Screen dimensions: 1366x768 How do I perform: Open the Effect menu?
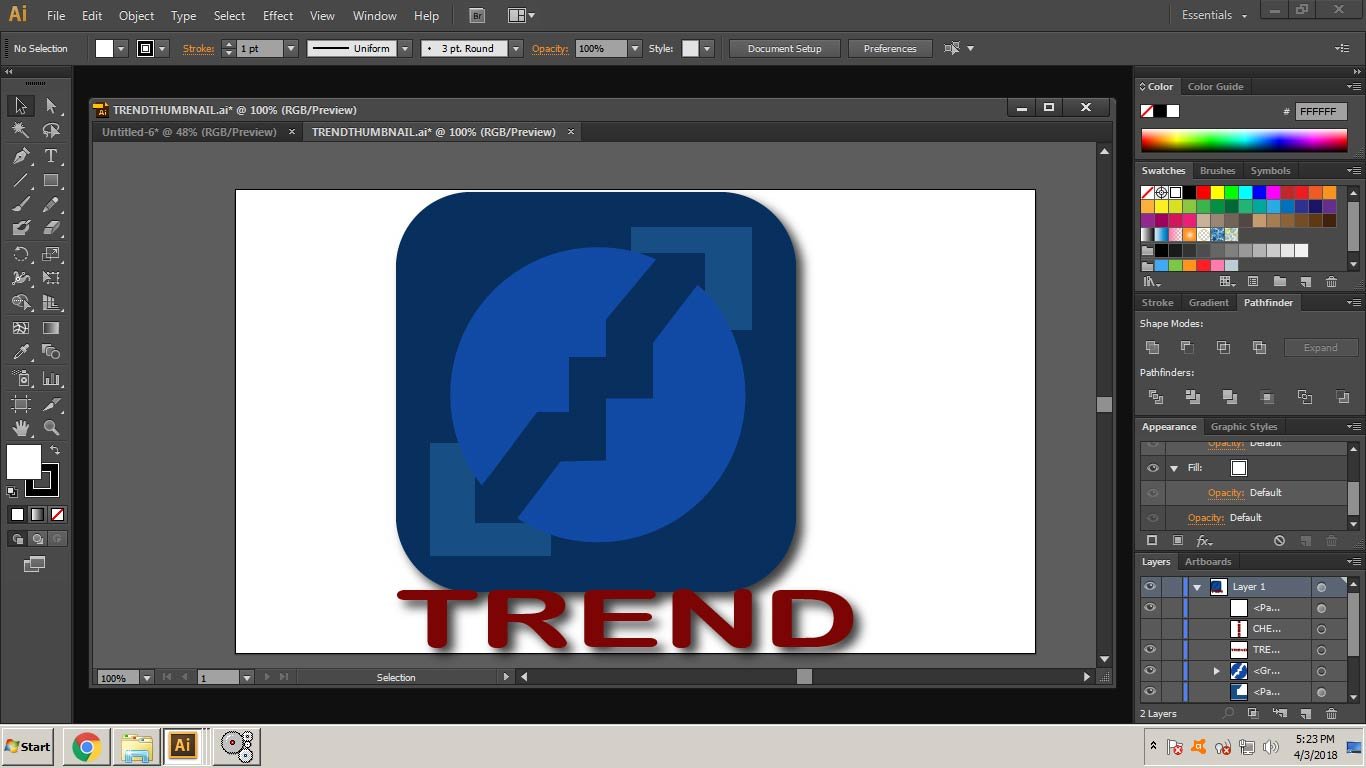278,16
